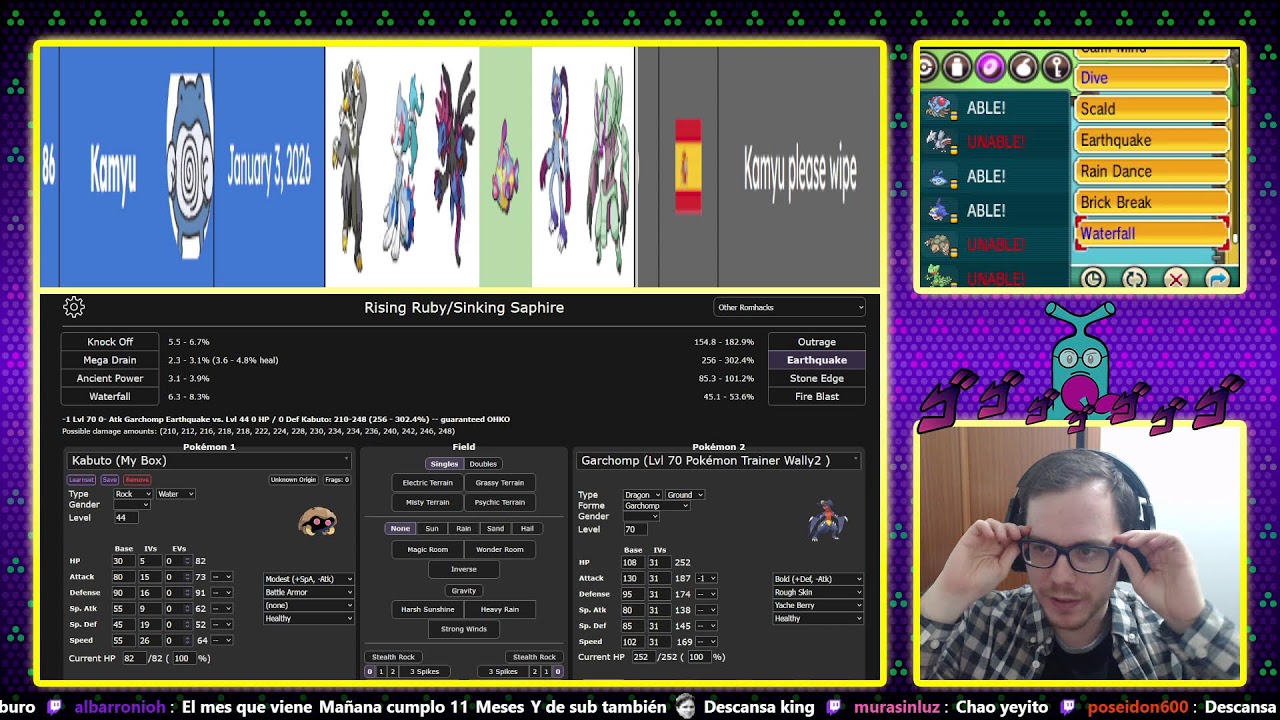Image resolution: width=1280 pixels, height=720 pixels.
Task: Toggle Misty Terrain
Action: coord(427,502)
